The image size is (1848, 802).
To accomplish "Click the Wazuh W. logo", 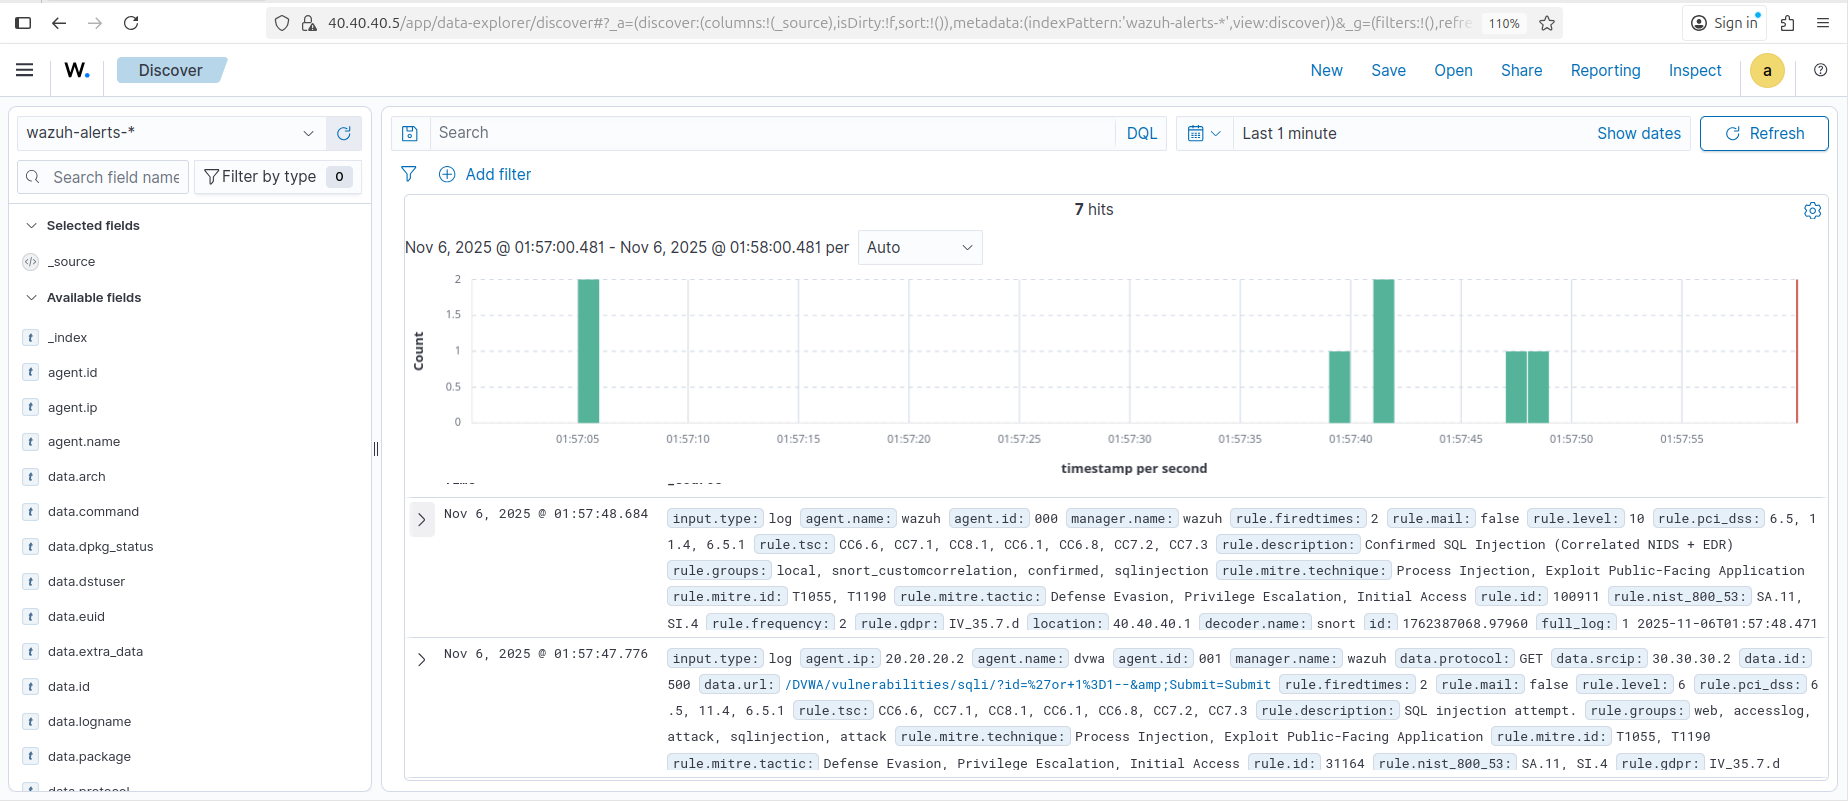I will click(77, 70).
